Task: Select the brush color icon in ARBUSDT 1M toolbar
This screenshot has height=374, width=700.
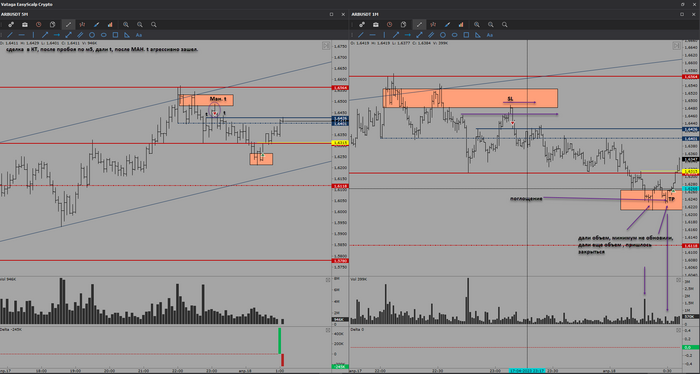Action: click(447, 25)
